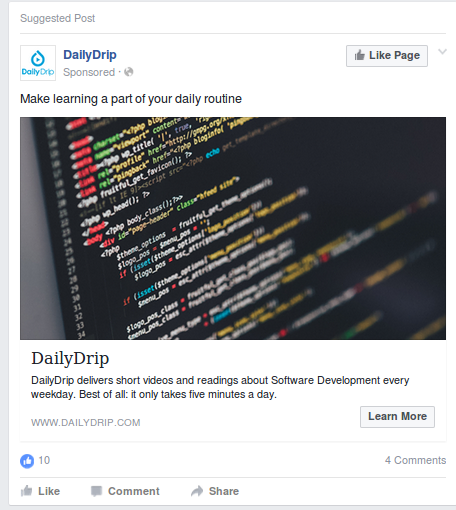Click the Learn More button
The image size is (456, 510).
click(397, 417)
